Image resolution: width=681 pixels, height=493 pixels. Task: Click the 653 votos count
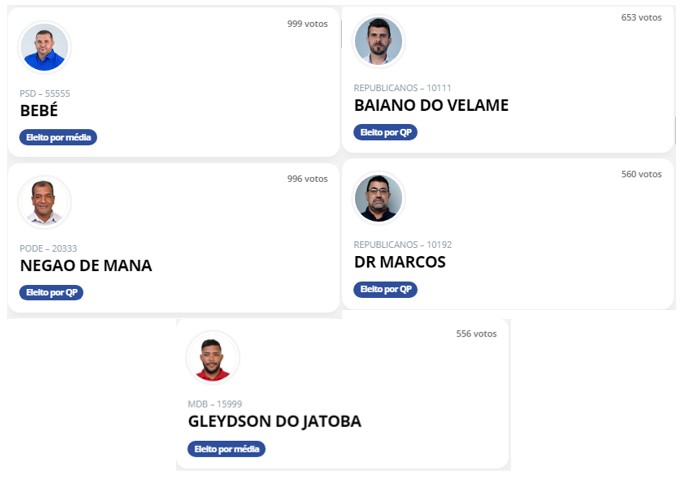641,18
